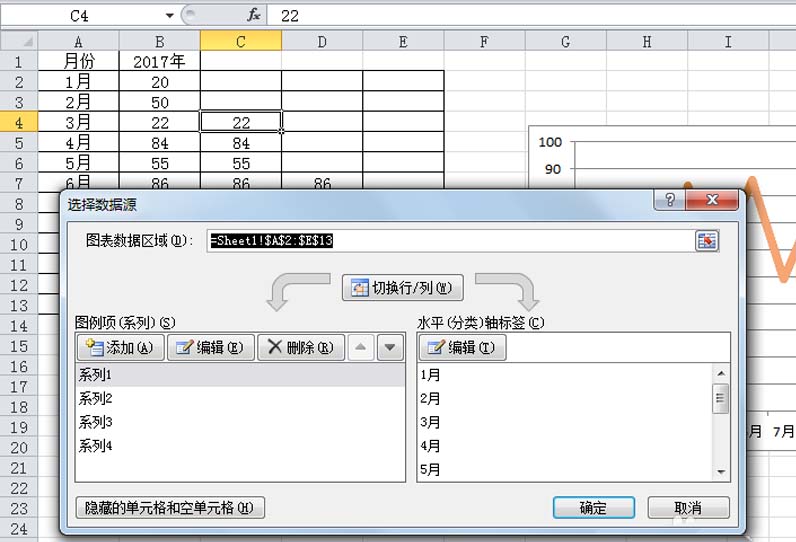796x542 pixels.
Task: Edit the selected legend series
Action: pos(209,348)
